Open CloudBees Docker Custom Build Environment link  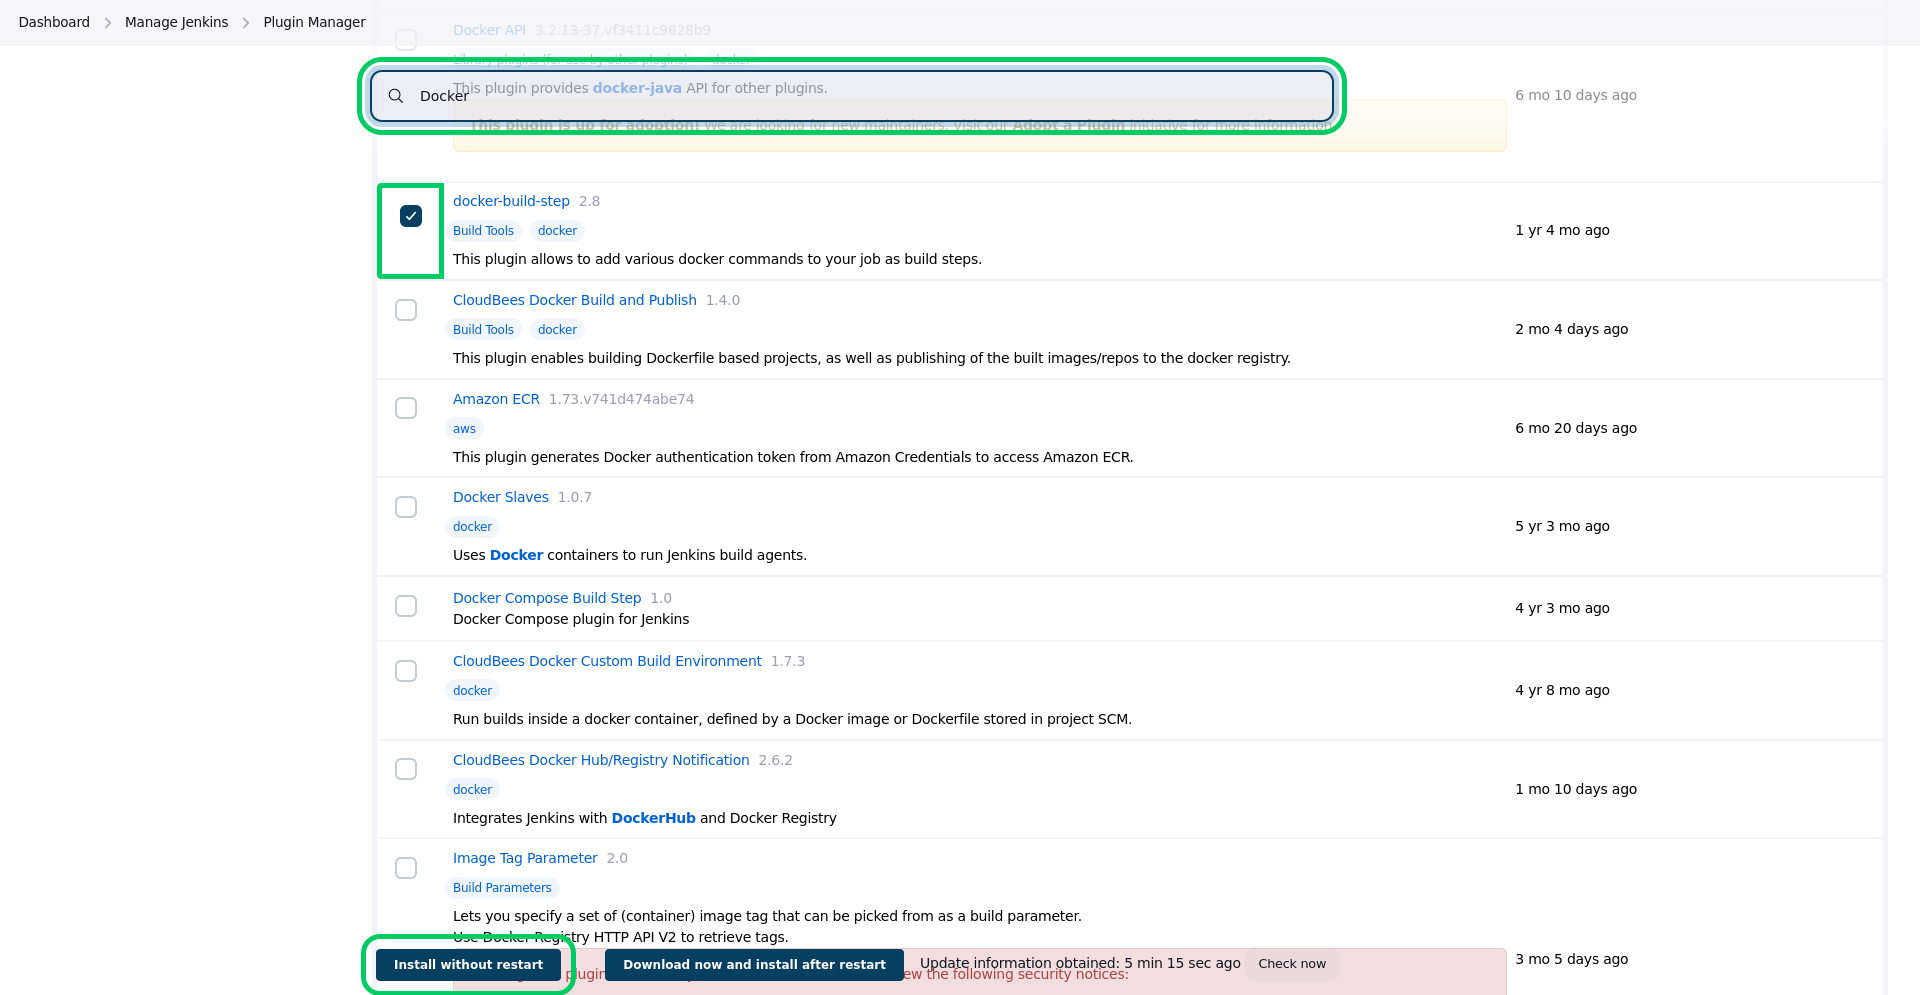607,661
